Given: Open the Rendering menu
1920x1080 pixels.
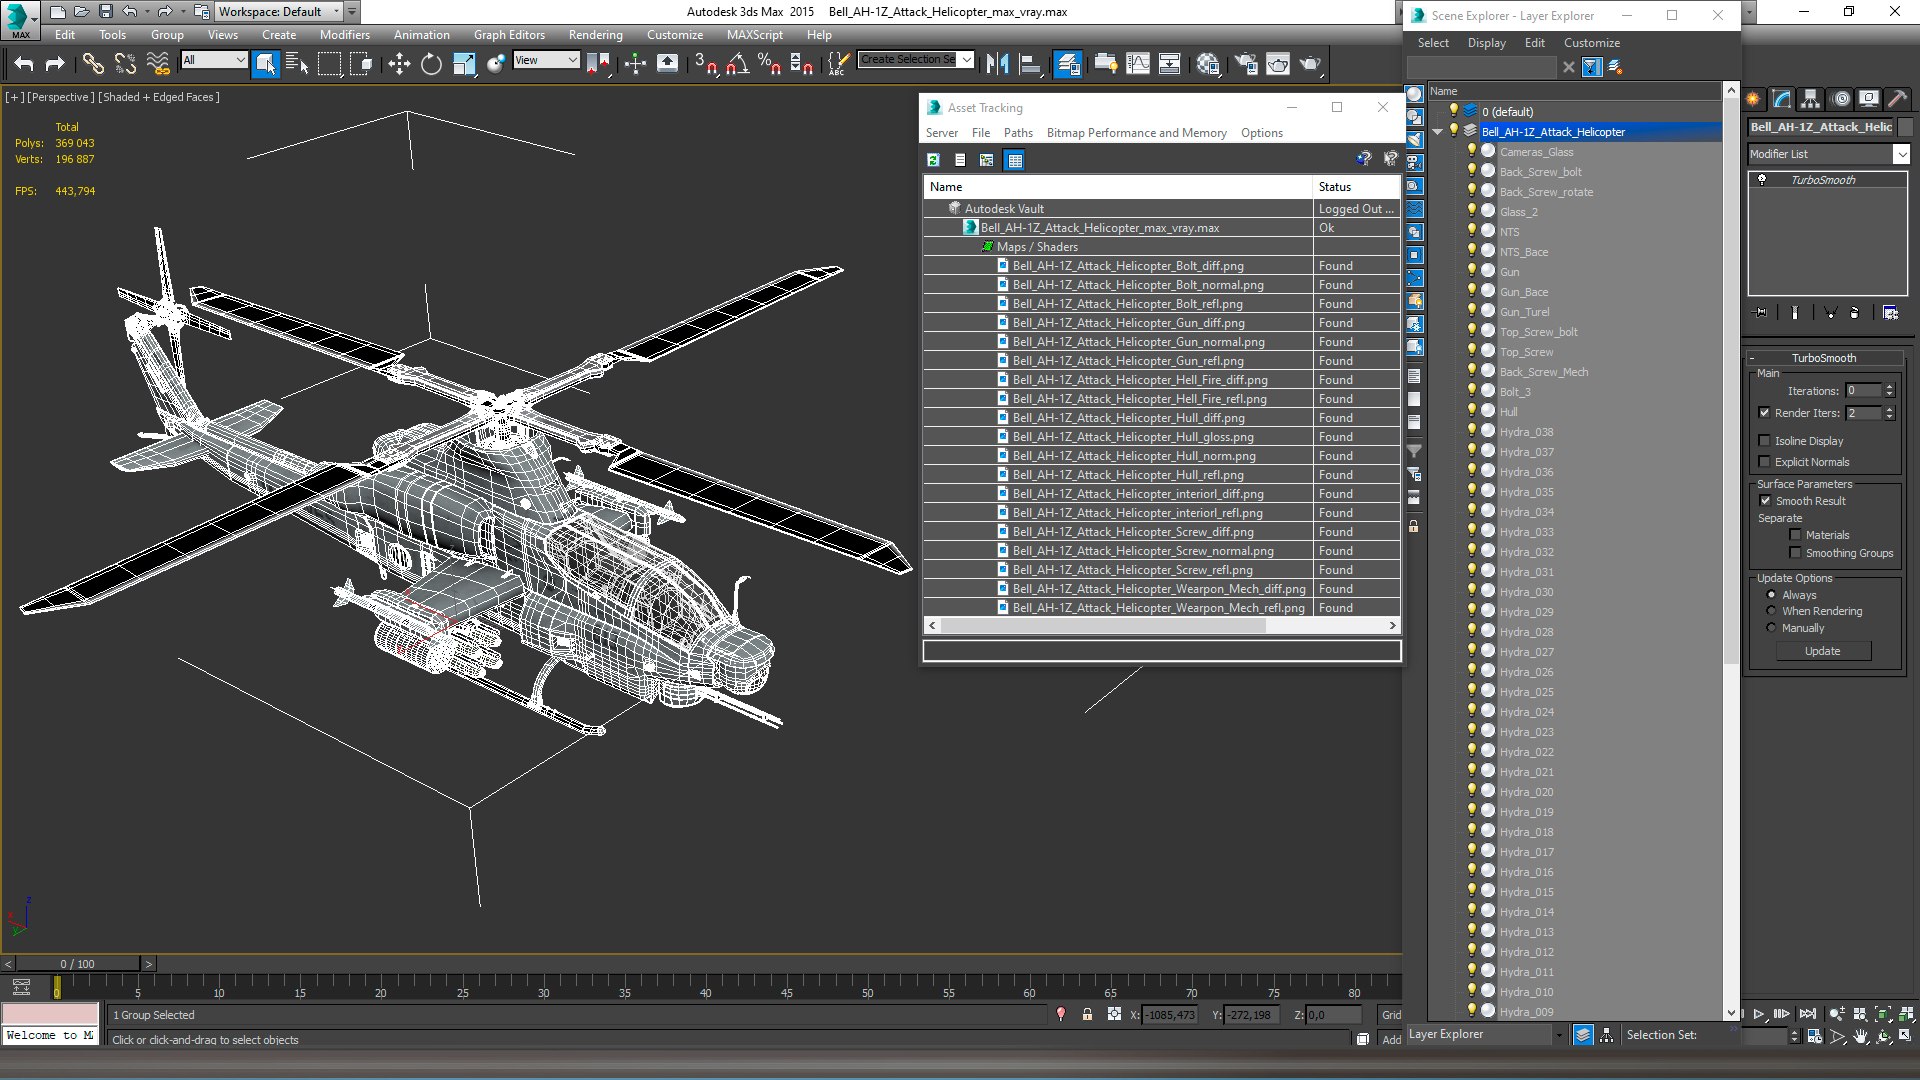Looking at the screenshot, I should tap(595, 34).
